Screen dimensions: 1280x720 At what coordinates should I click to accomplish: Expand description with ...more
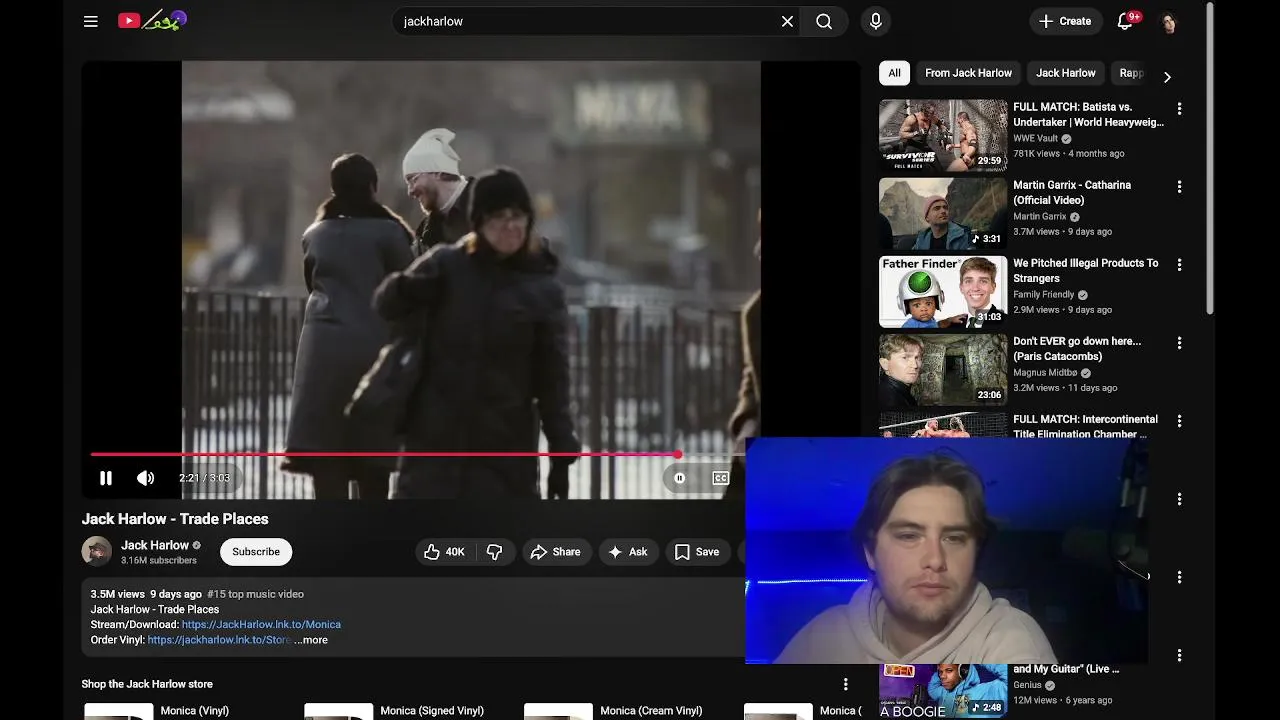coord(311,640)
